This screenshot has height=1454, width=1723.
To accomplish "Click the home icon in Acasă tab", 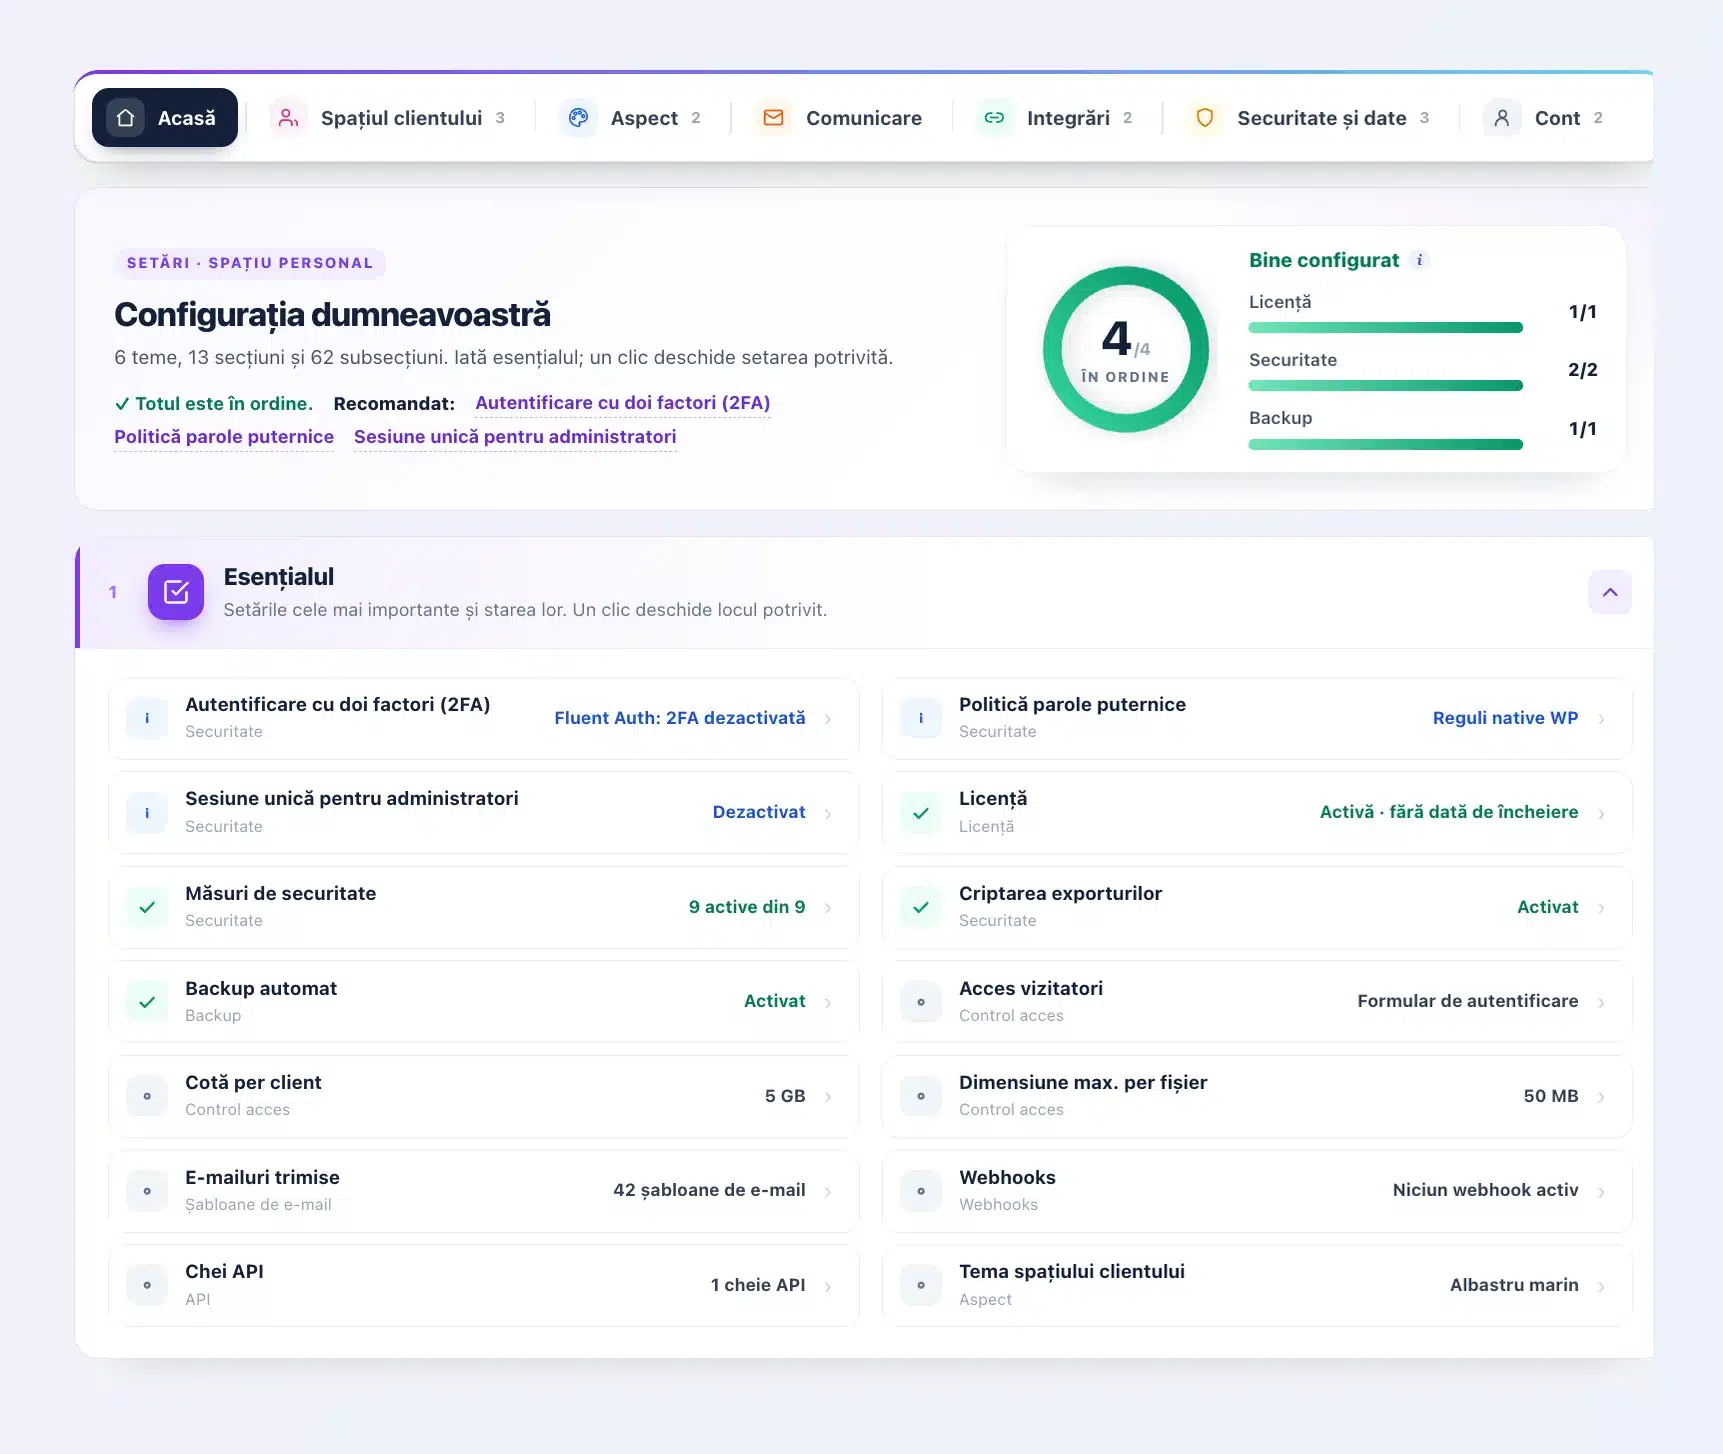I will [x=125, y=118].
